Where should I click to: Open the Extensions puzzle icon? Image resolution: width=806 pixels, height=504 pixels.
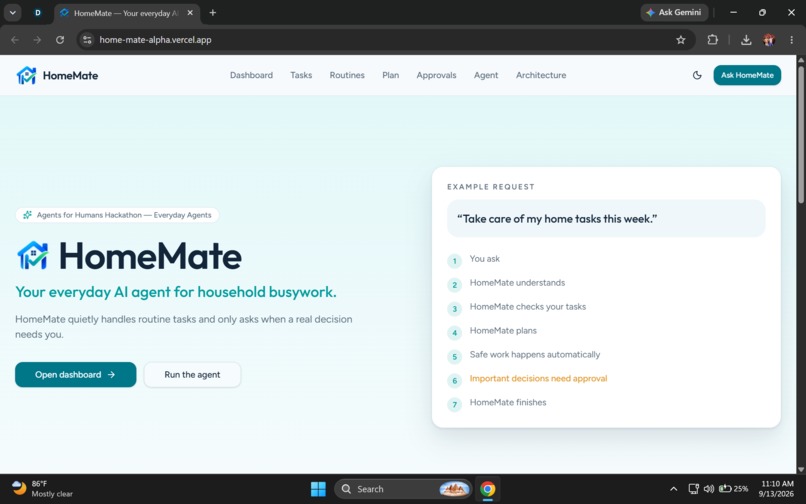tap(712, 40)
